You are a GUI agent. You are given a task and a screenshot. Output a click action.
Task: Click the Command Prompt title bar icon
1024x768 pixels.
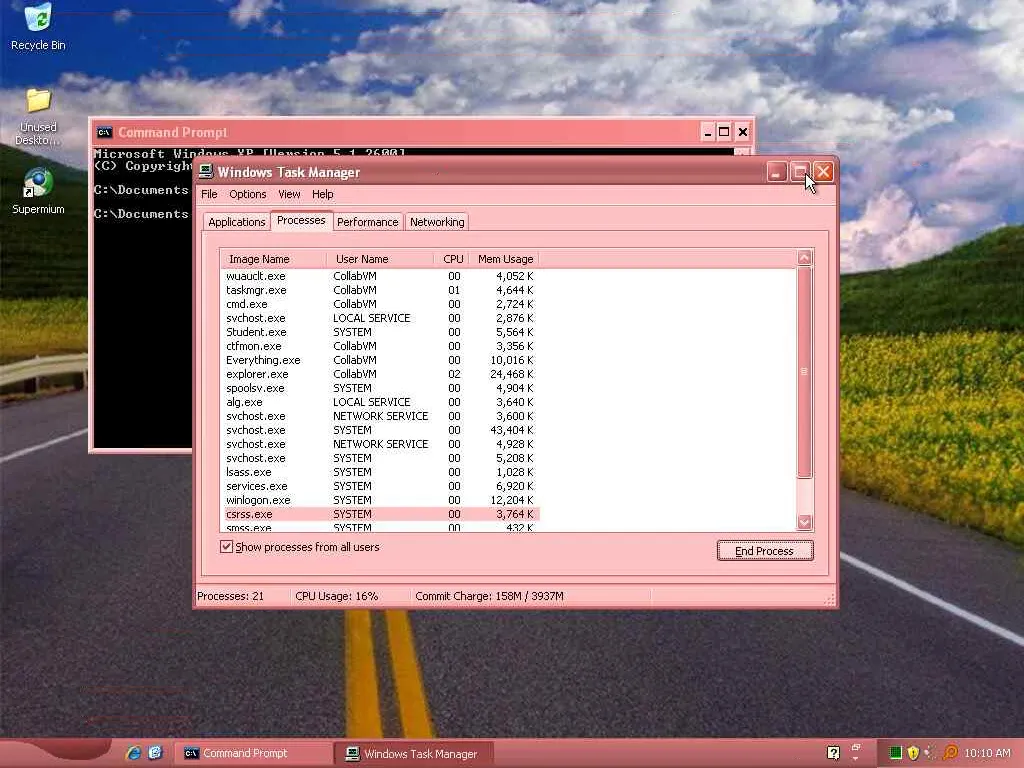pos(104,132)
